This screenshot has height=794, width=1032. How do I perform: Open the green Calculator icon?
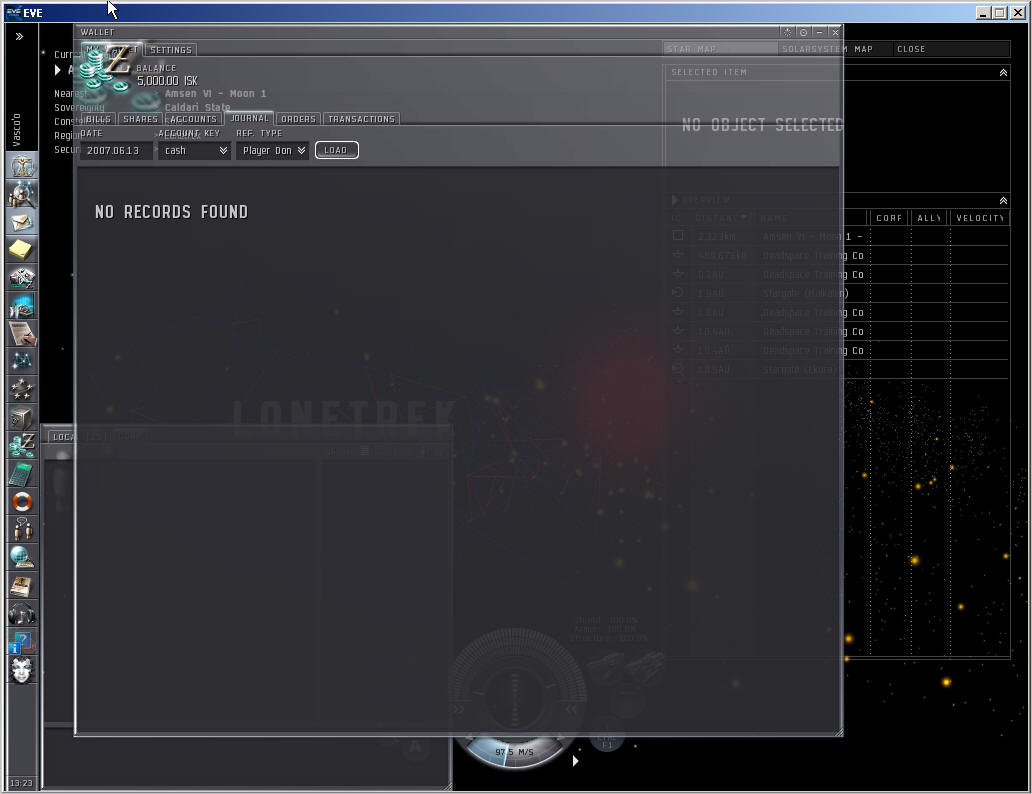tap(22, 474)
